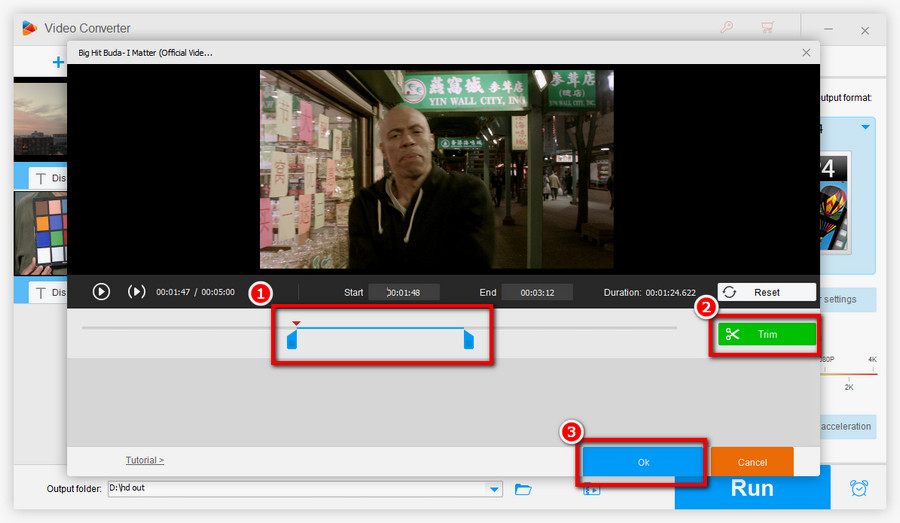The width and height of the screenshot is (900, 523).
Task: Select the left blue trim handle
Action: pos(292,339)
